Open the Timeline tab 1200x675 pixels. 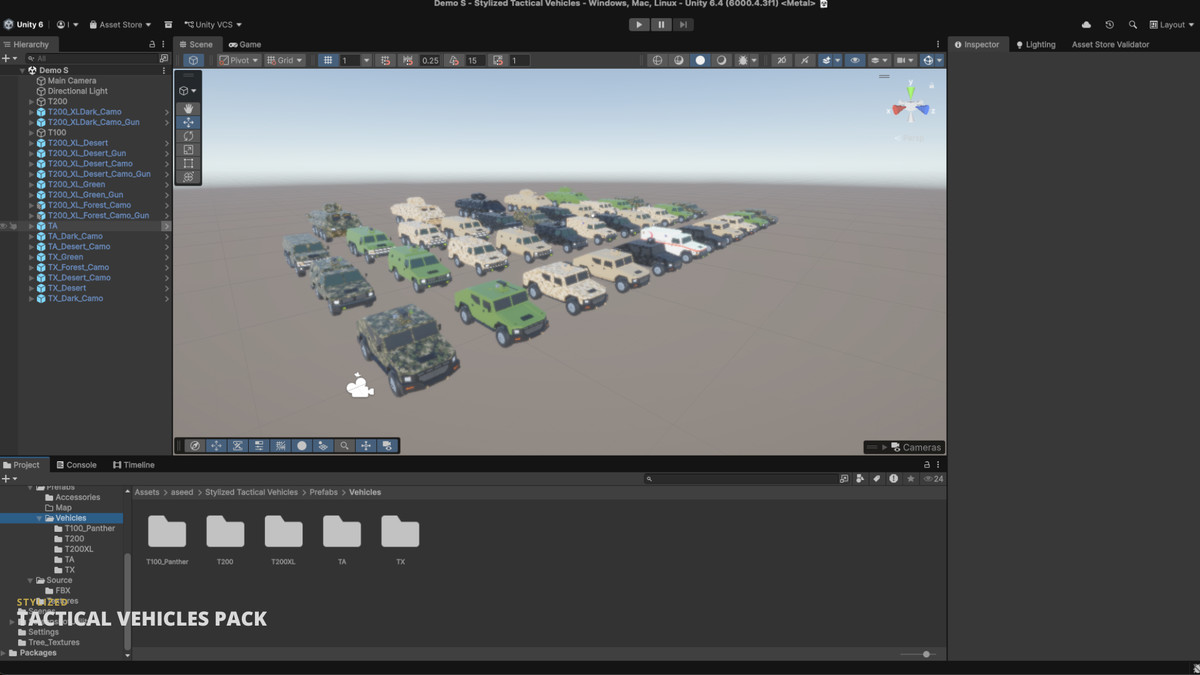[x=134, y=465]
